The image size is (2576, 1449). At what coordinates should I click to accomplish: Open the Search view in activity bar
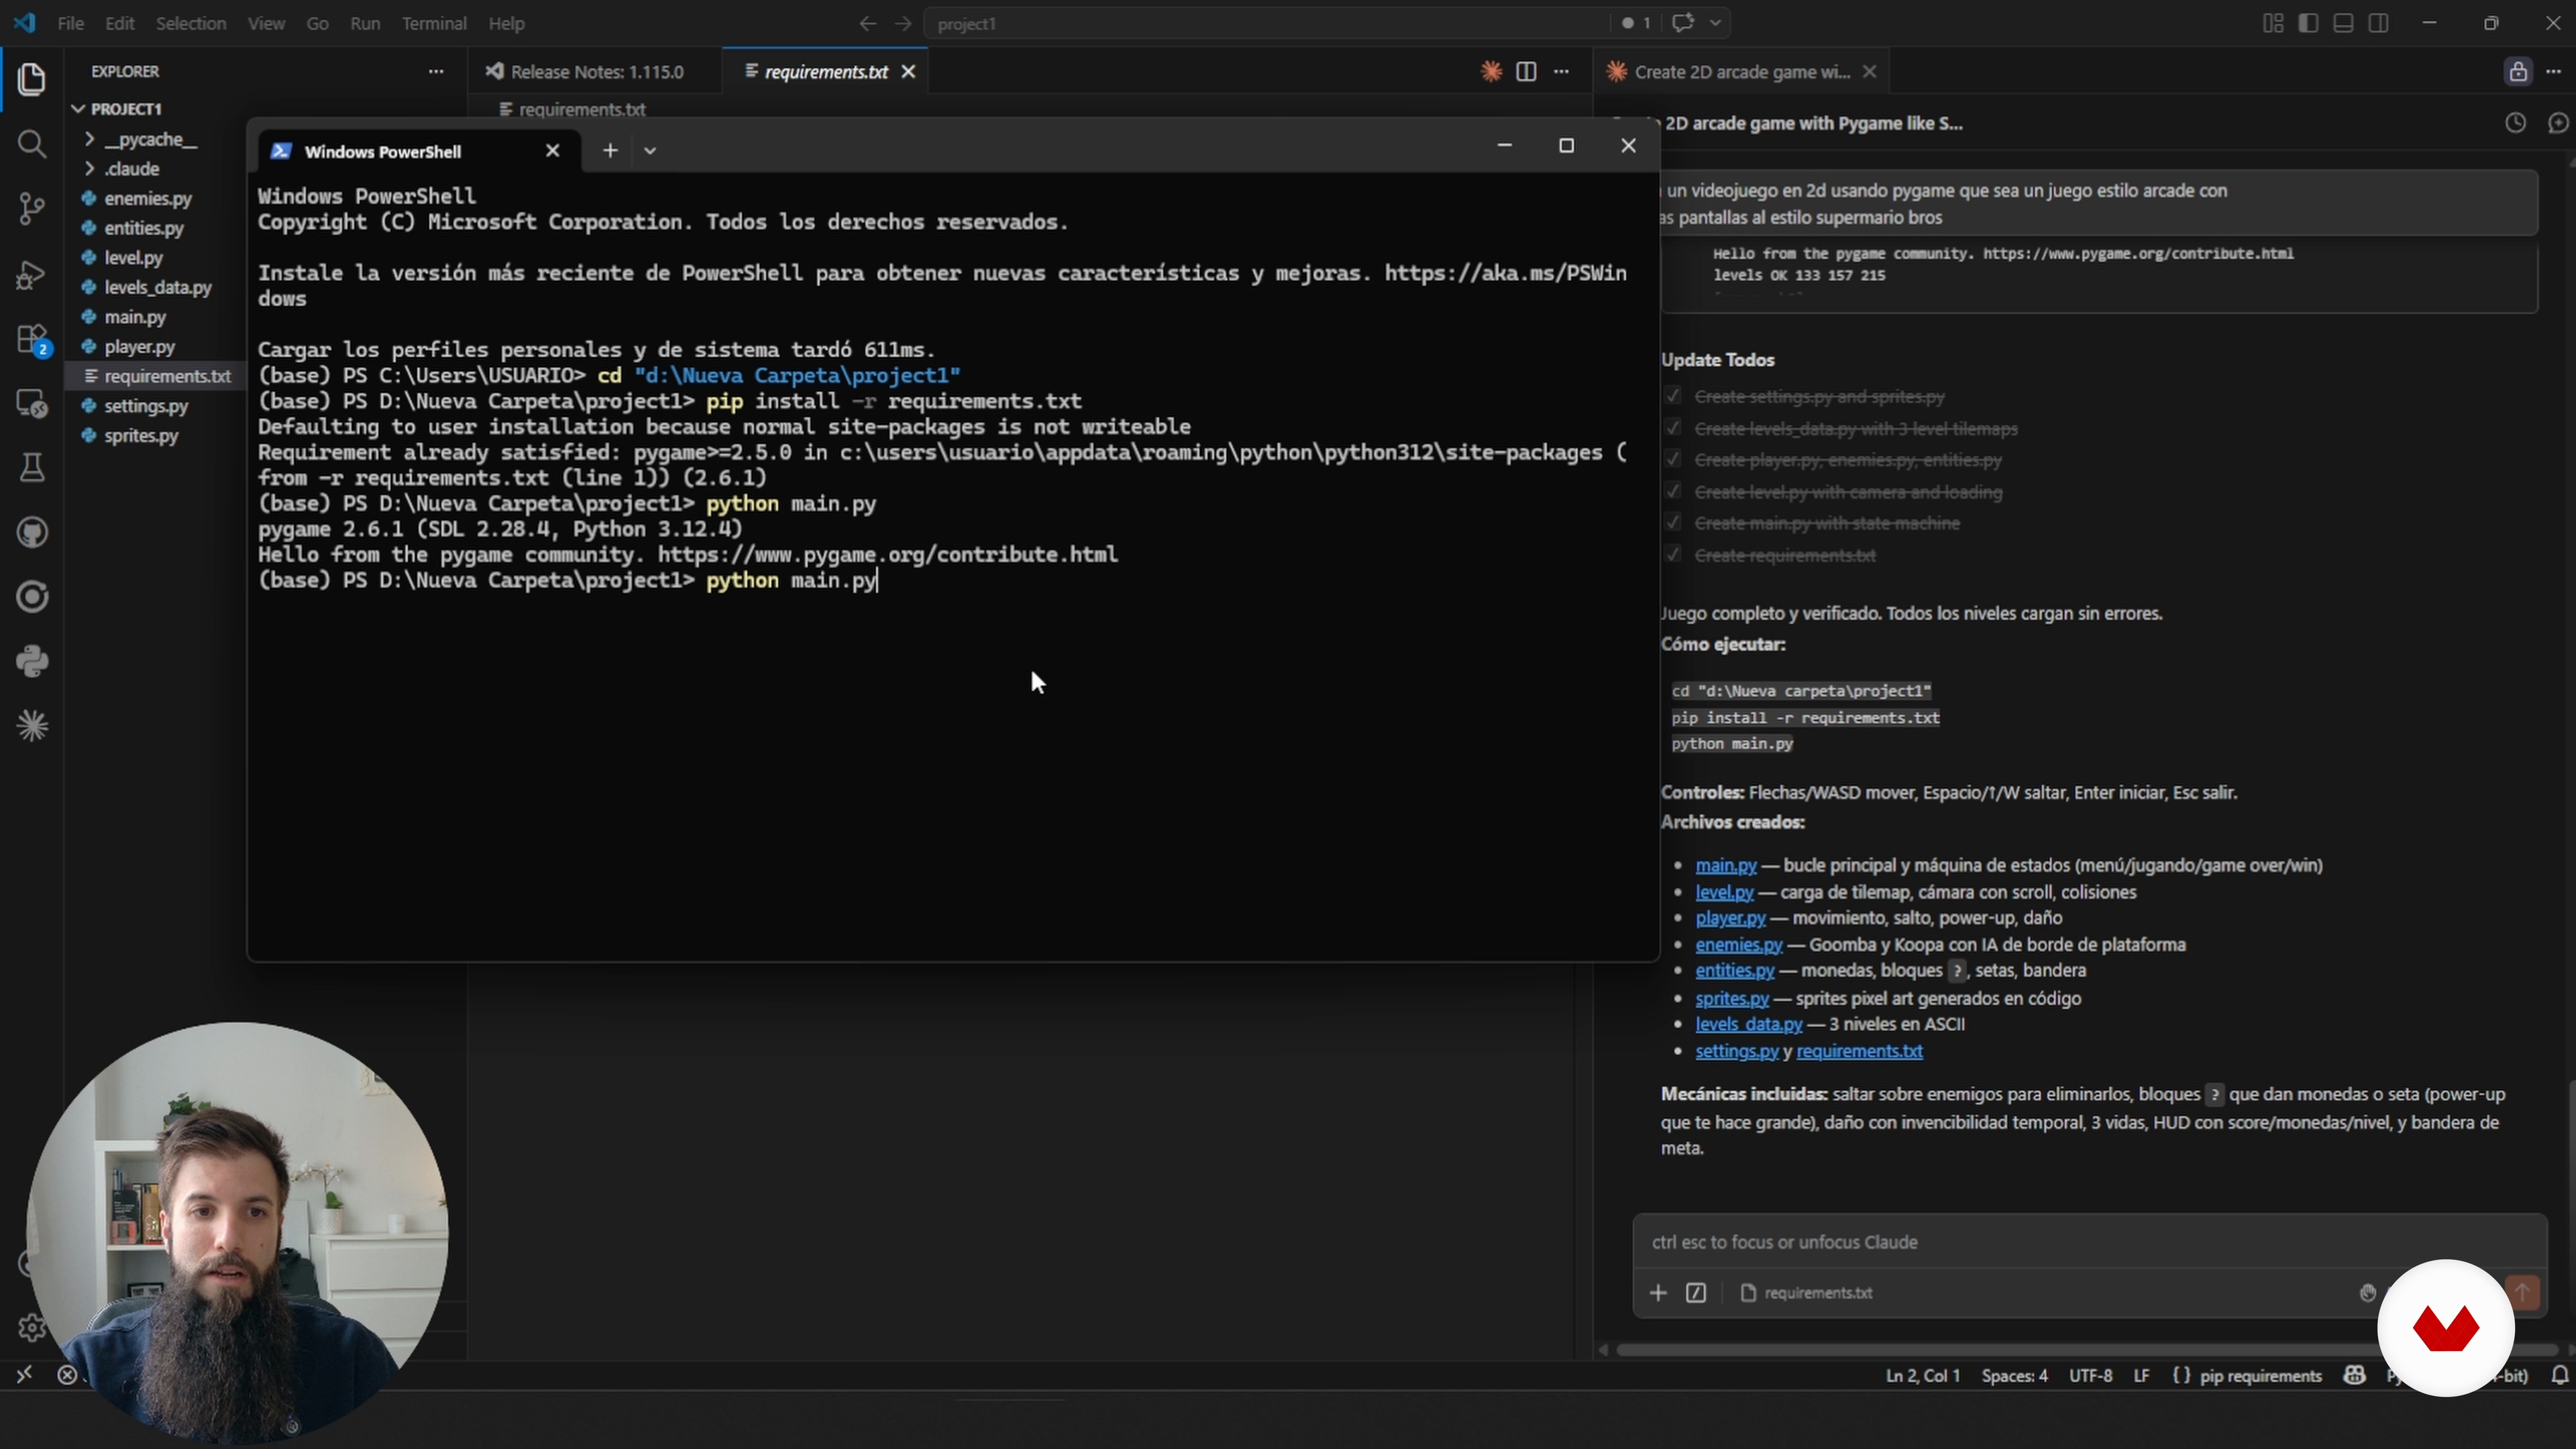coord(32,144)
